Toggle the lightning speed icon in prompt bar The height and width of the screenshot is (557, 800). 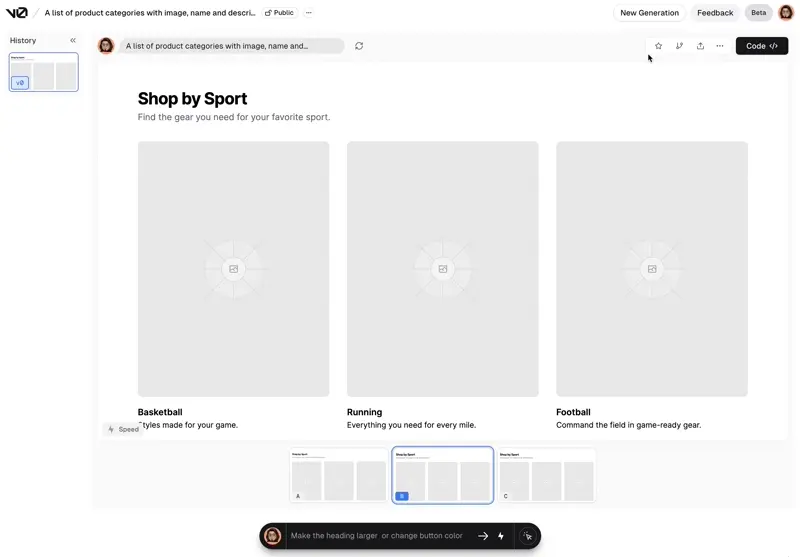tap(501, 536)
